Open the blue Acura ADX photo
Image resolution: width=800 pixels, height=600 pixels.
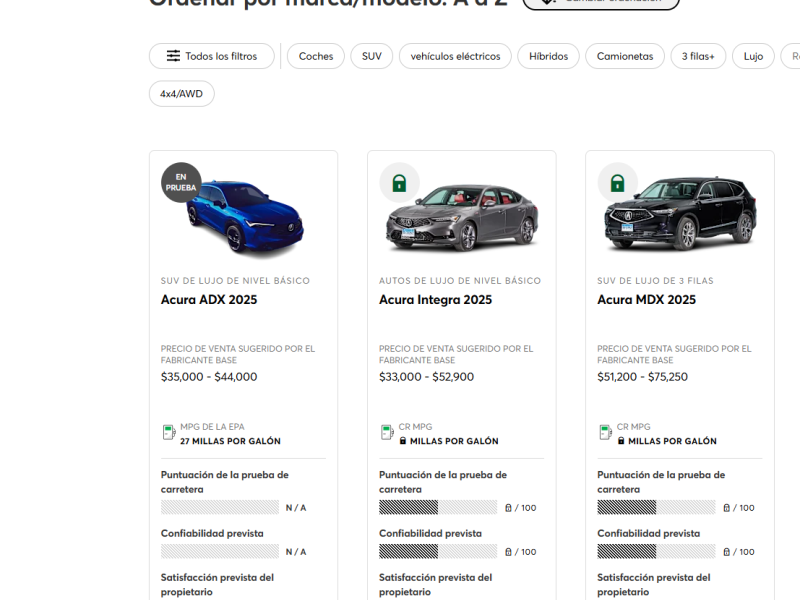[x=245, y=216]
